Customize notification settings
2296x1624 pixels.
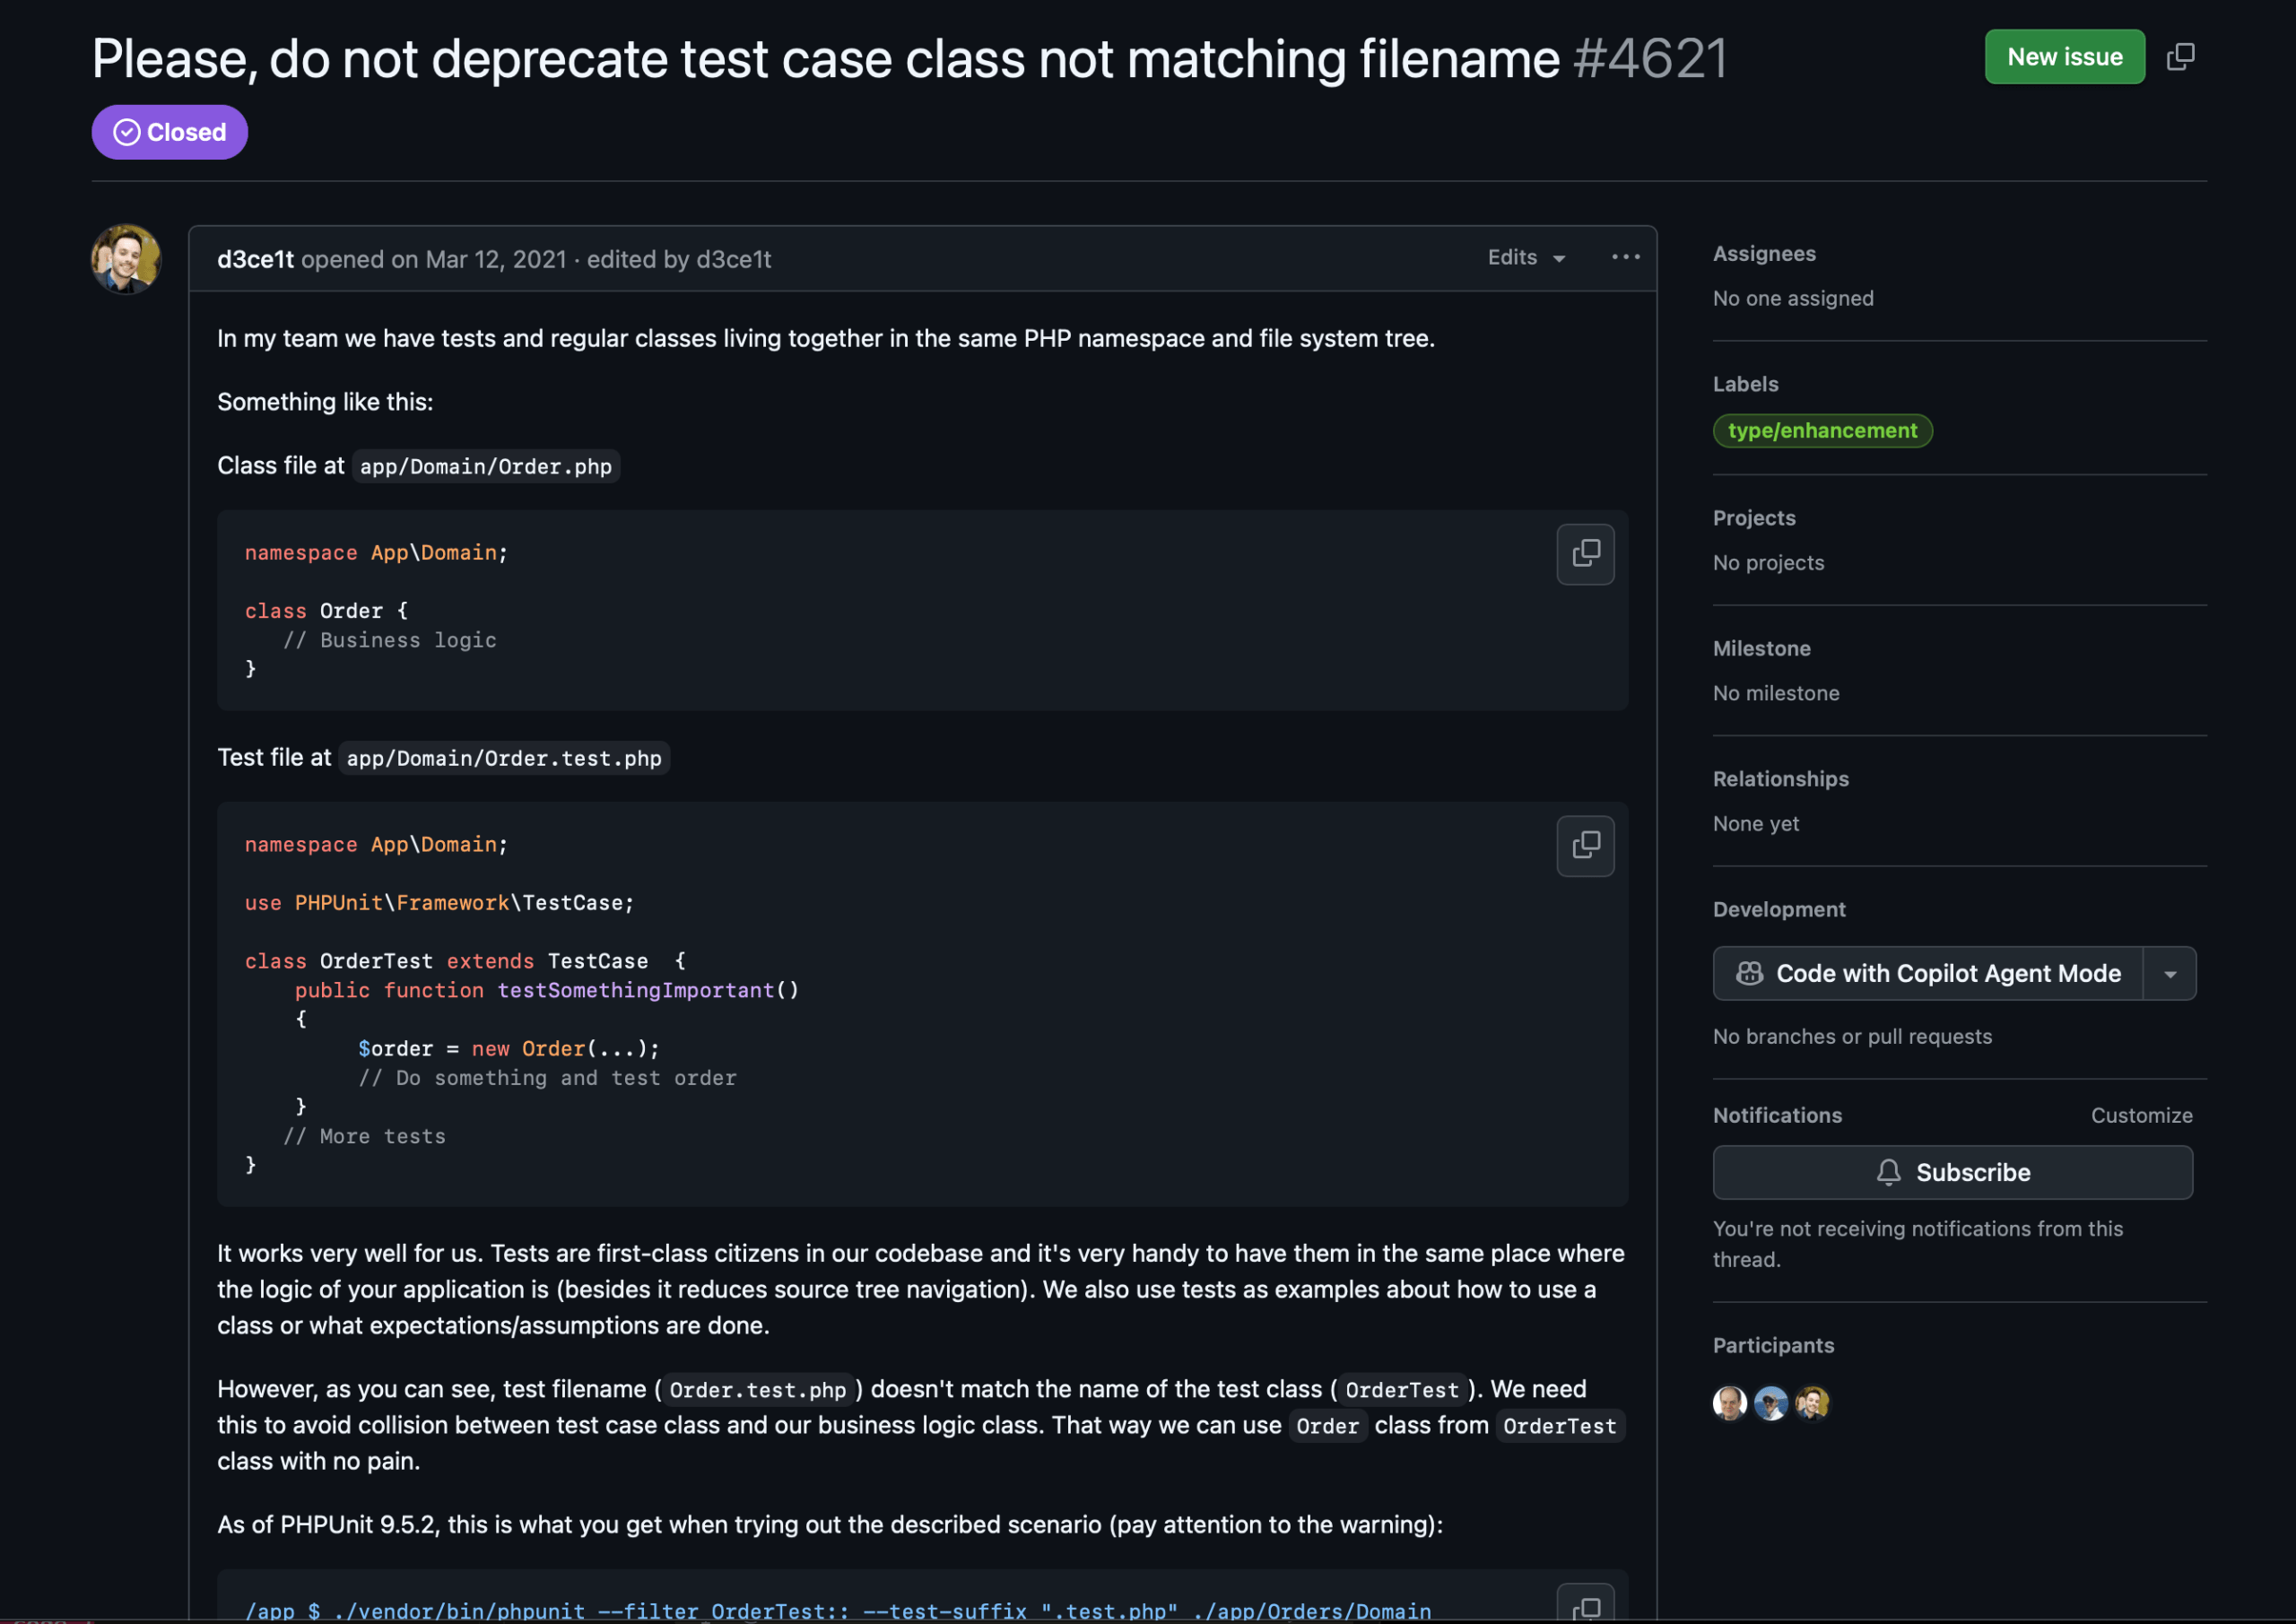pyautogui.click(x=2141, y=1116)
